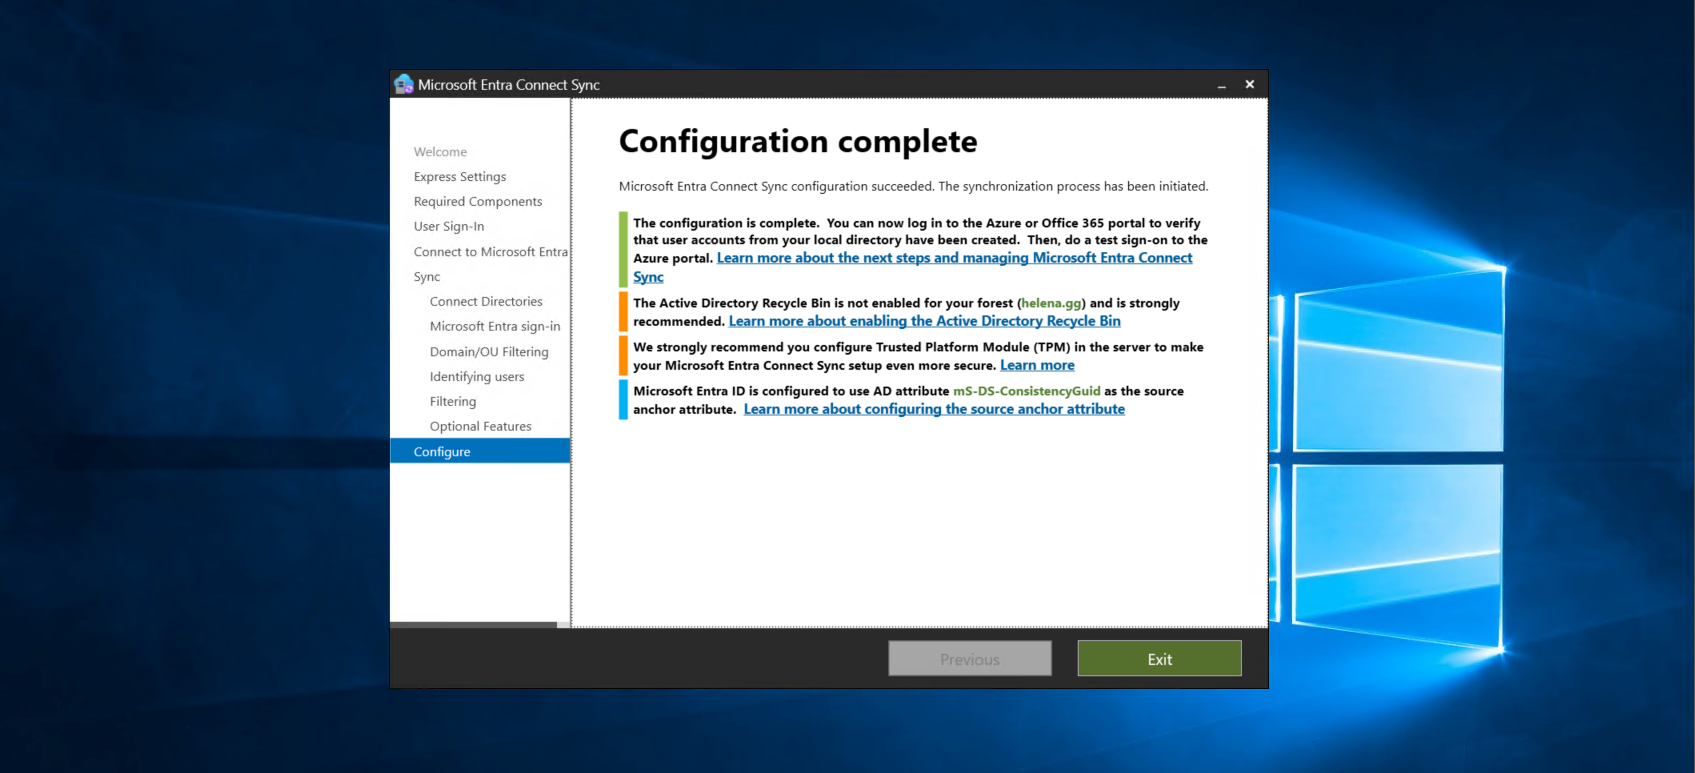1695x773 pixels.
Task: Click the sidebar horizontal scrollbar
Action: pyautogui.click(x=473, y=624)
